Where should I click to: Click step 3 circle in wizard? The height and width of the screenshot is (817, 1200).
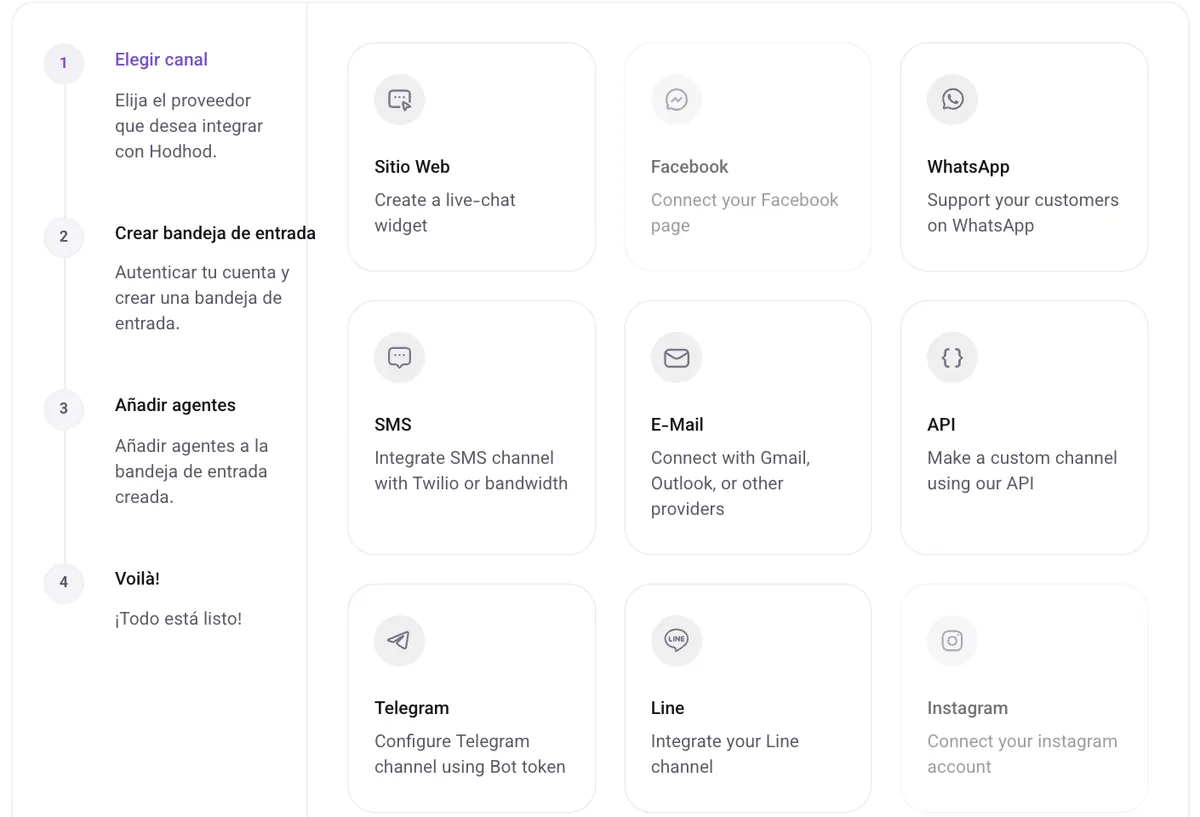tap(64, 408)
